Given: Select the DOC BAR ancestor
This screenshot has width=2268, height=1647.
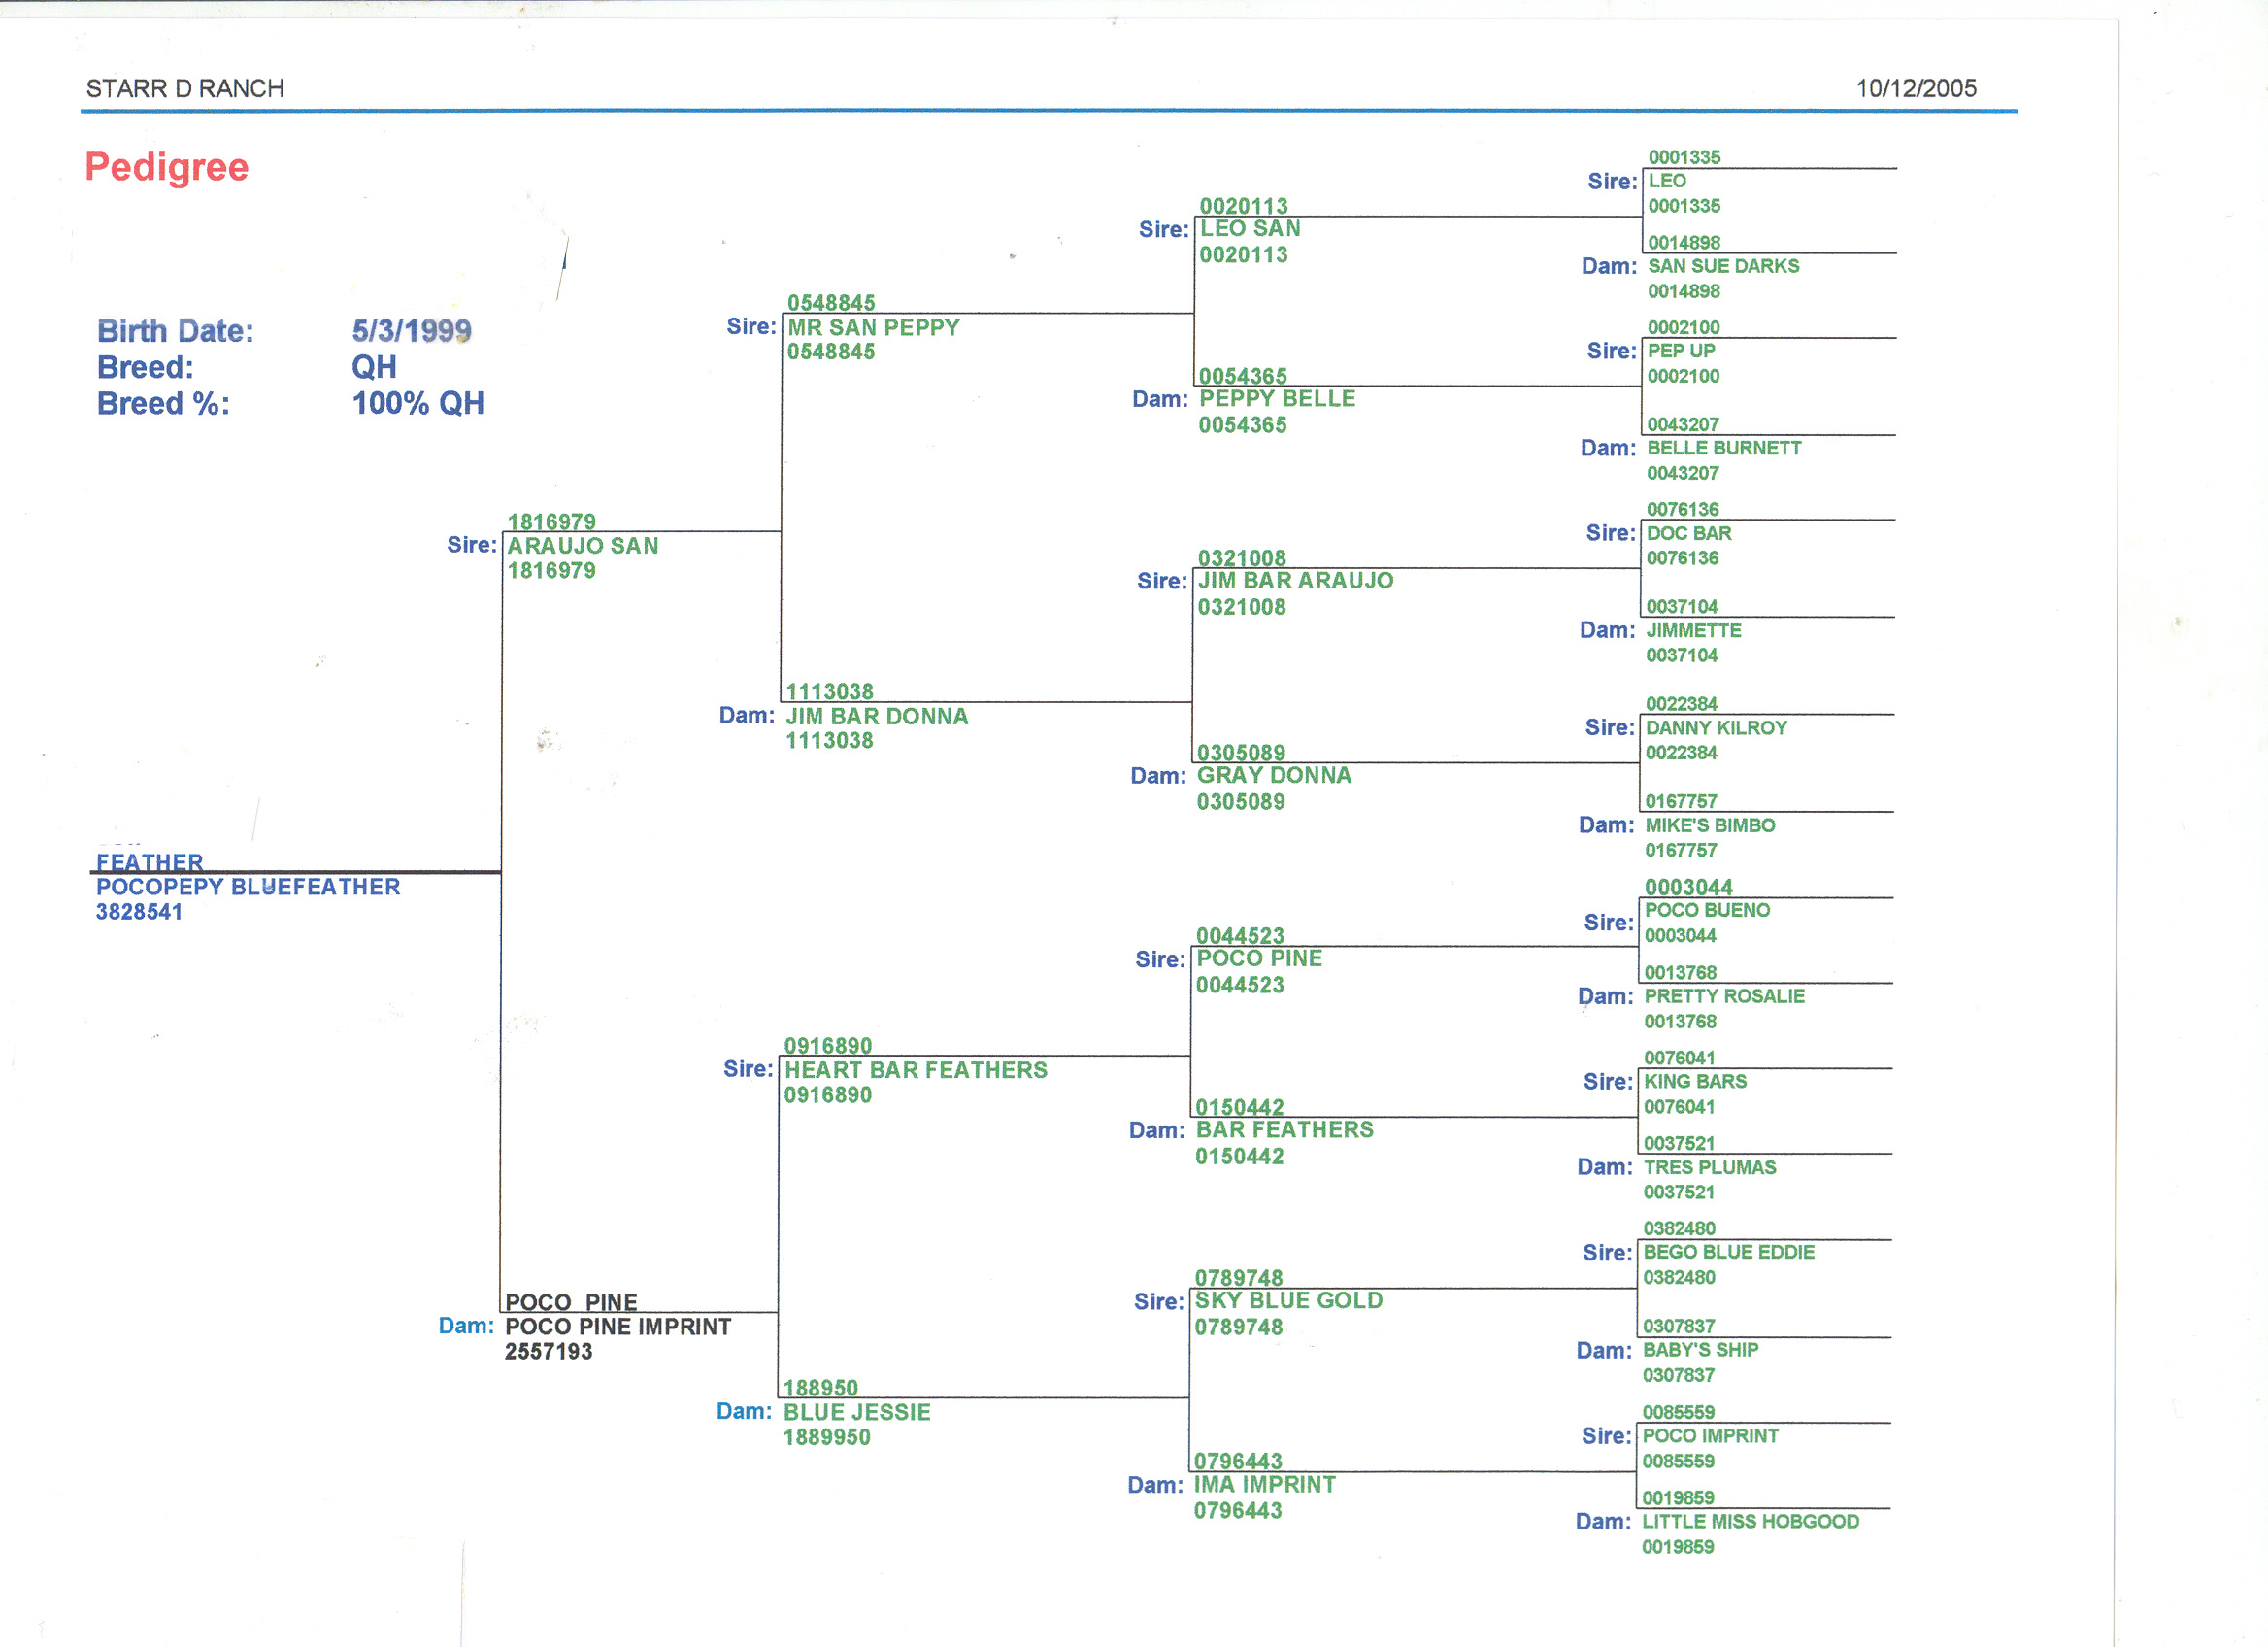Looking at the screenshot, I should [1688, 534].
